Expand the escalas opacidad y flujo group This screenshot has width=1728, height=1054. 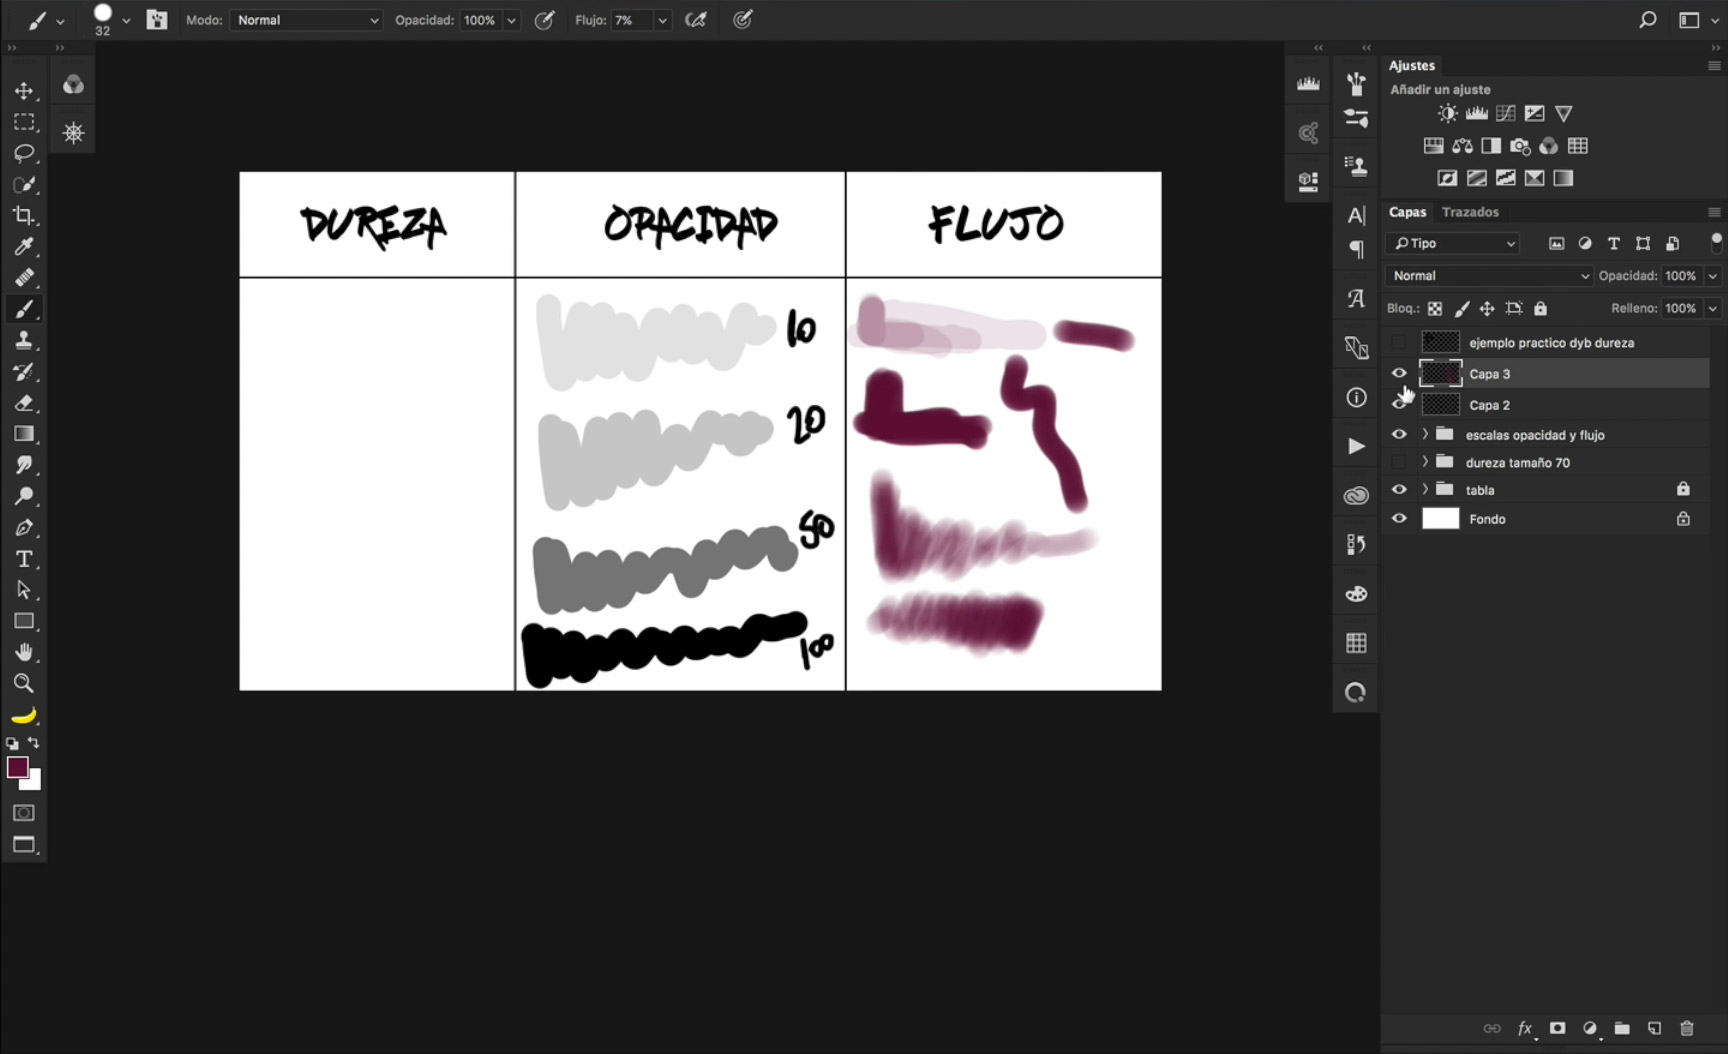tap(1425, 434)
